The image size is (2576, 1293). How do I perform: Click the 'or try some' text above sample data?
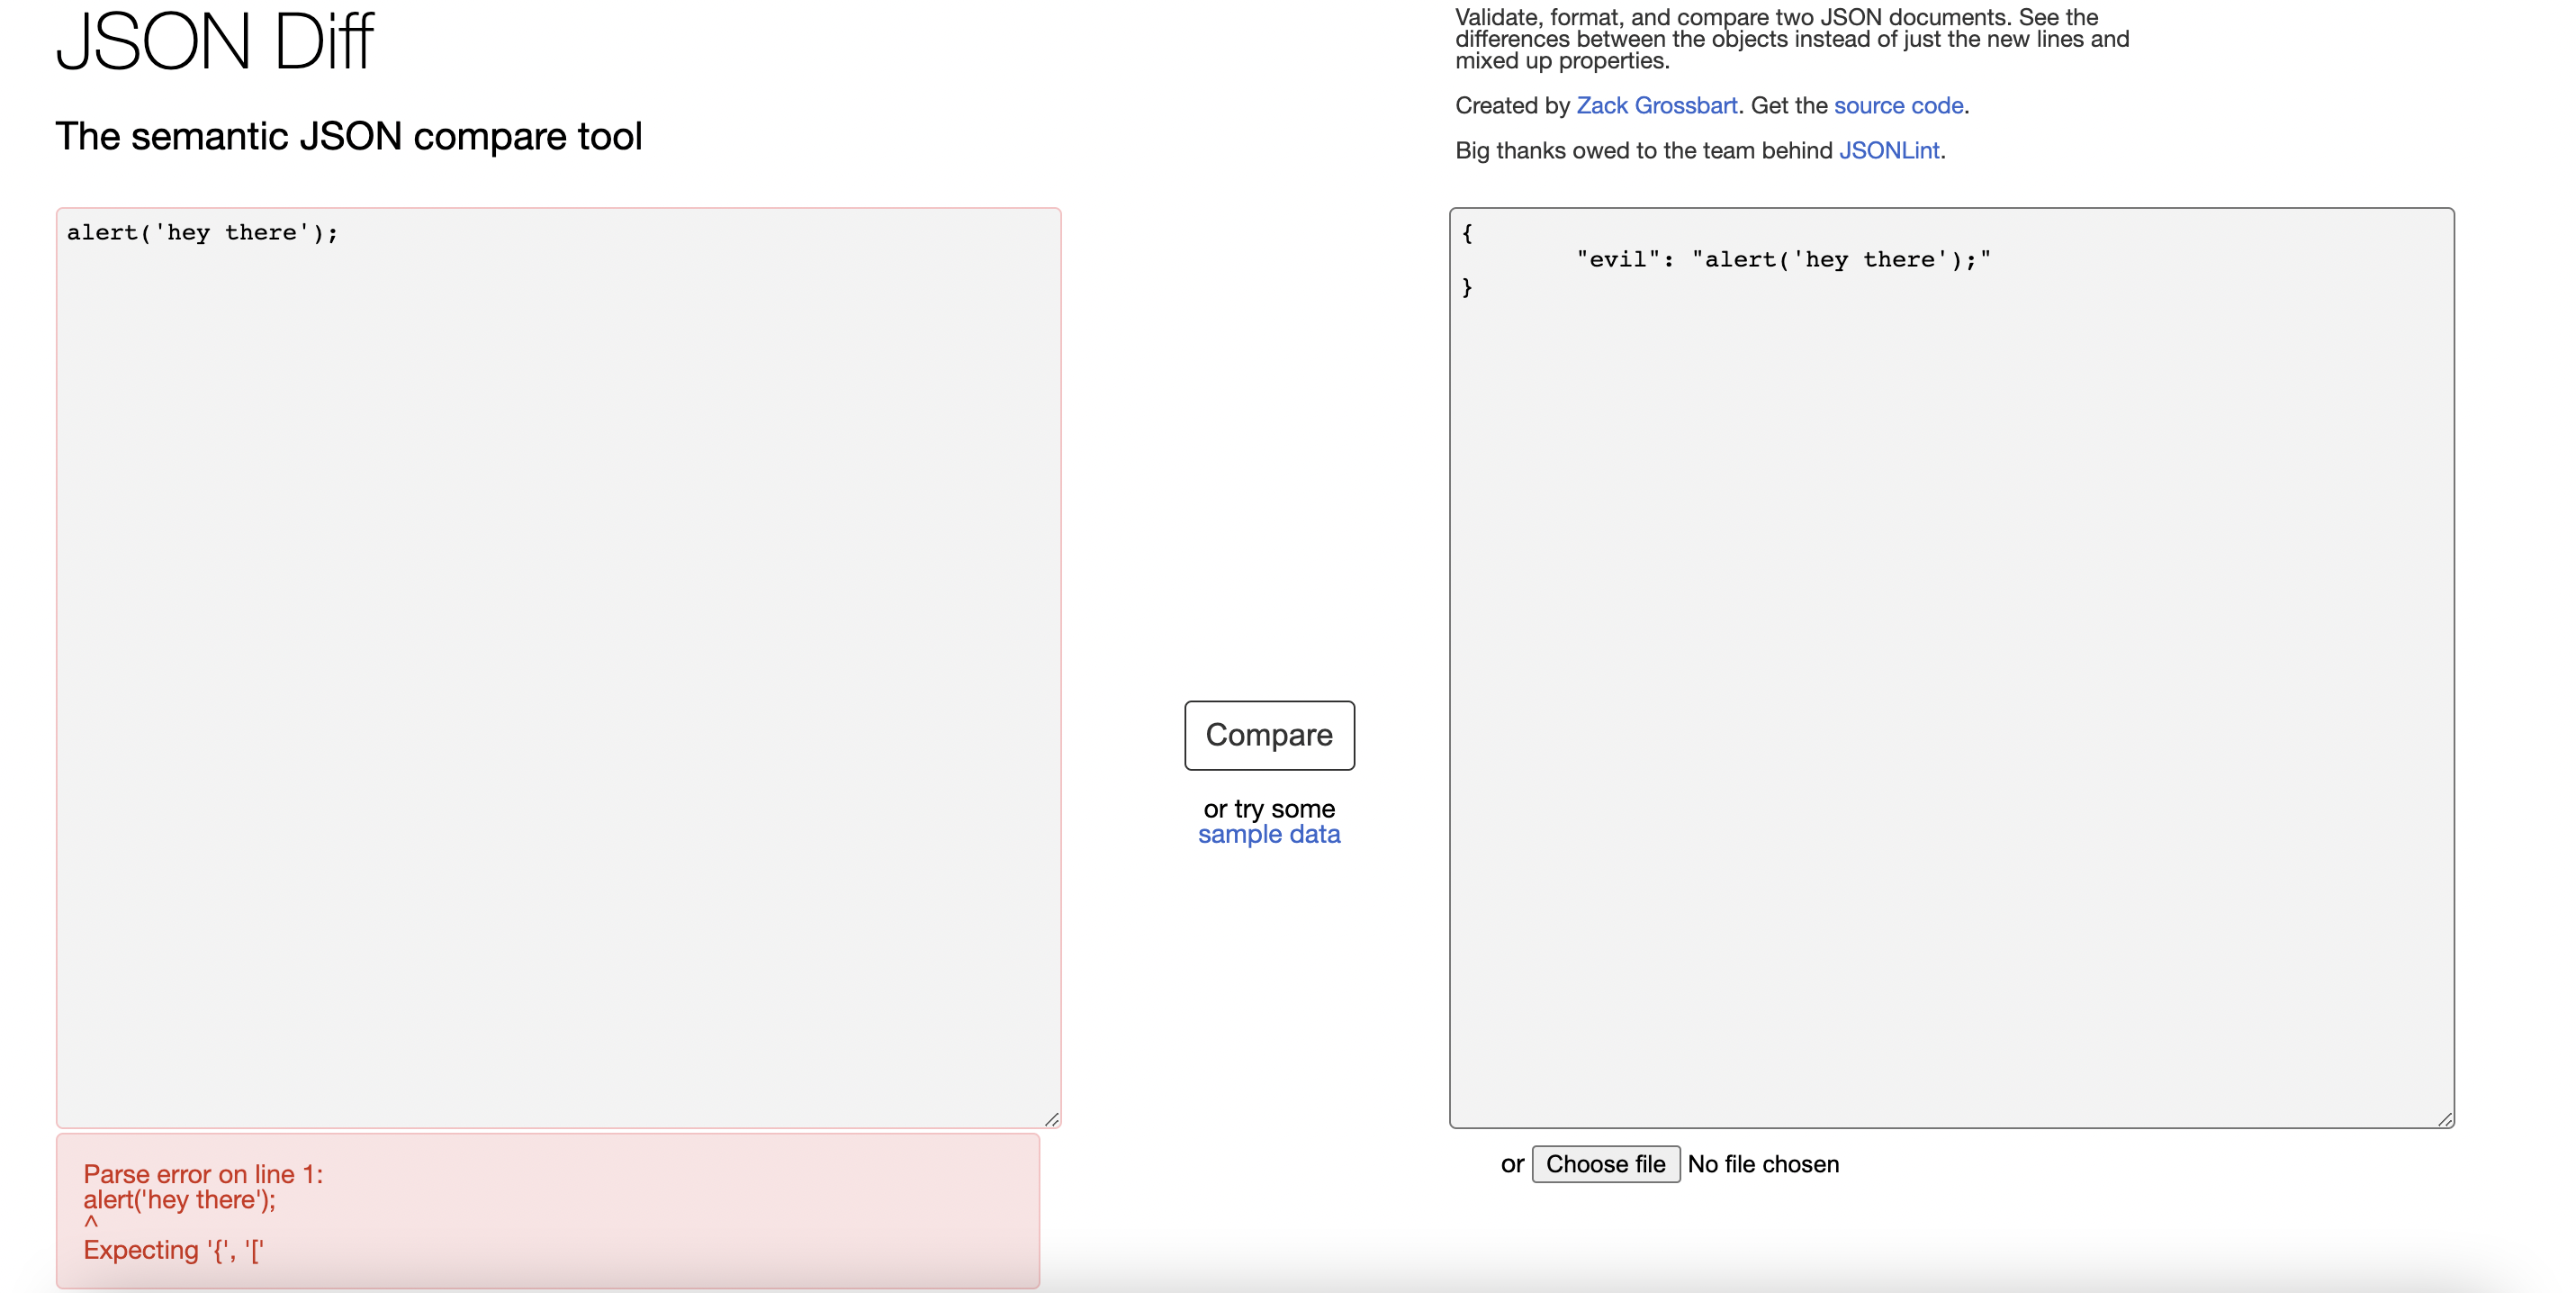pos(1268,808)
